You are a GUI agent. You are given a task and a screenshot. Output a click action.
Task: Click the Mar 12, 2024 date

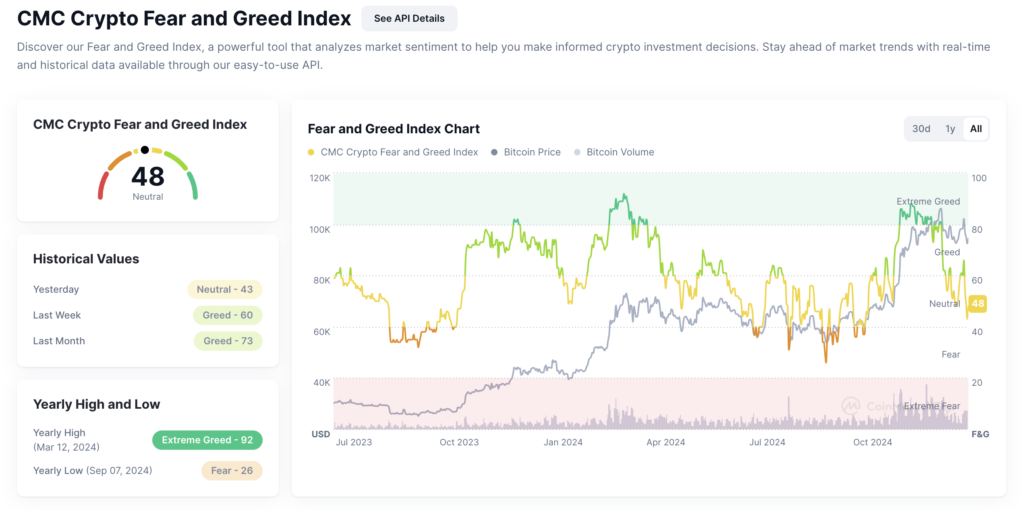click(x=66, y=447)
